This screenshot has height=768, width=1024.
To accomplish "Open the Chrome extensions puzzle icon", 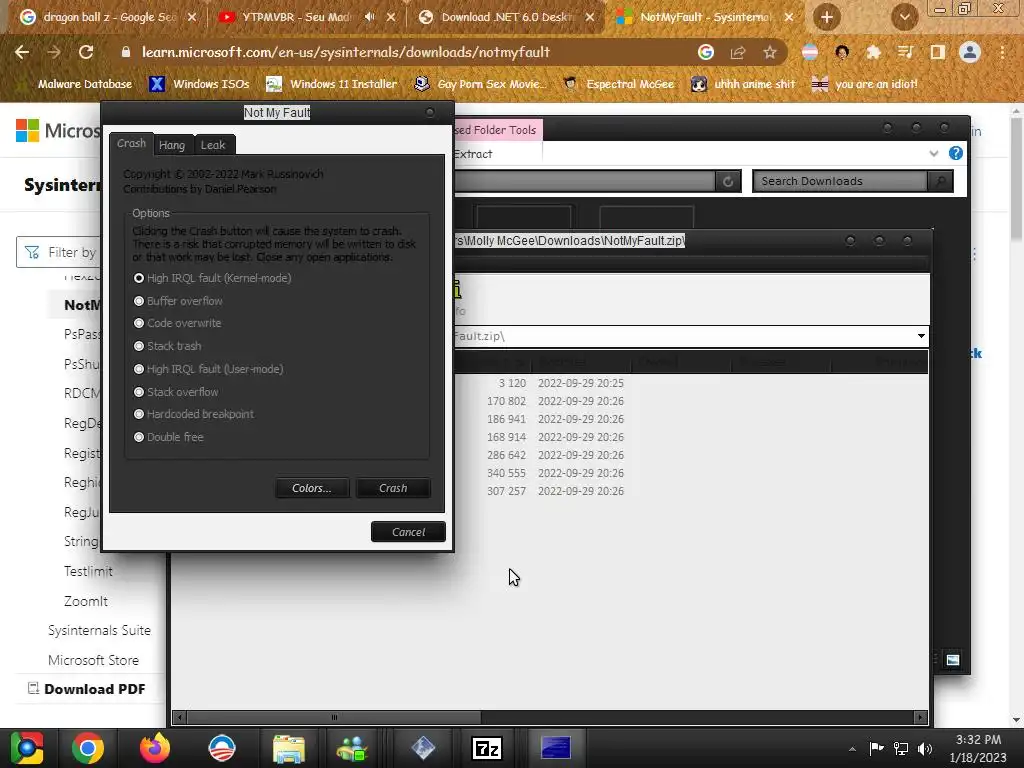I will (873, 52).
